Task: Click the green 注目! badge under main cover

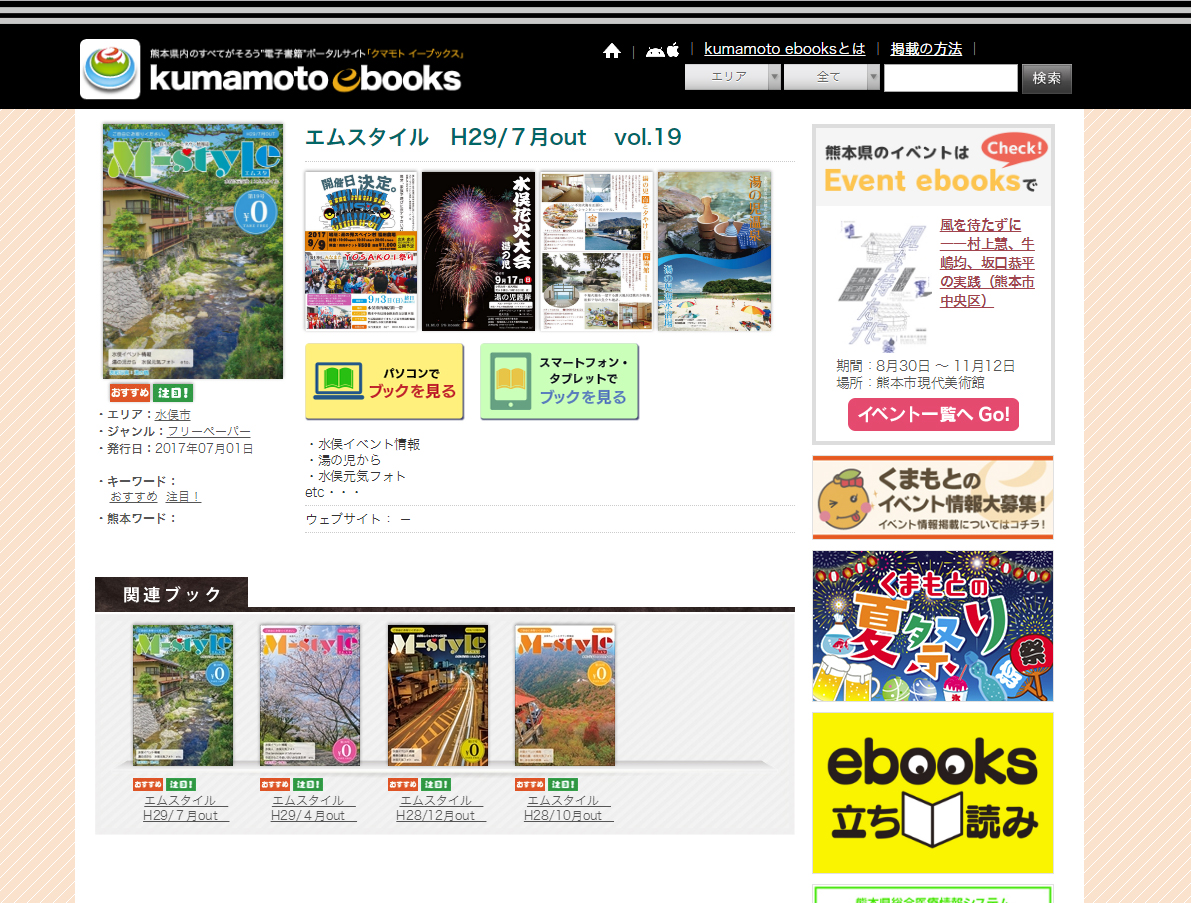Action: (x=173, y=393)
